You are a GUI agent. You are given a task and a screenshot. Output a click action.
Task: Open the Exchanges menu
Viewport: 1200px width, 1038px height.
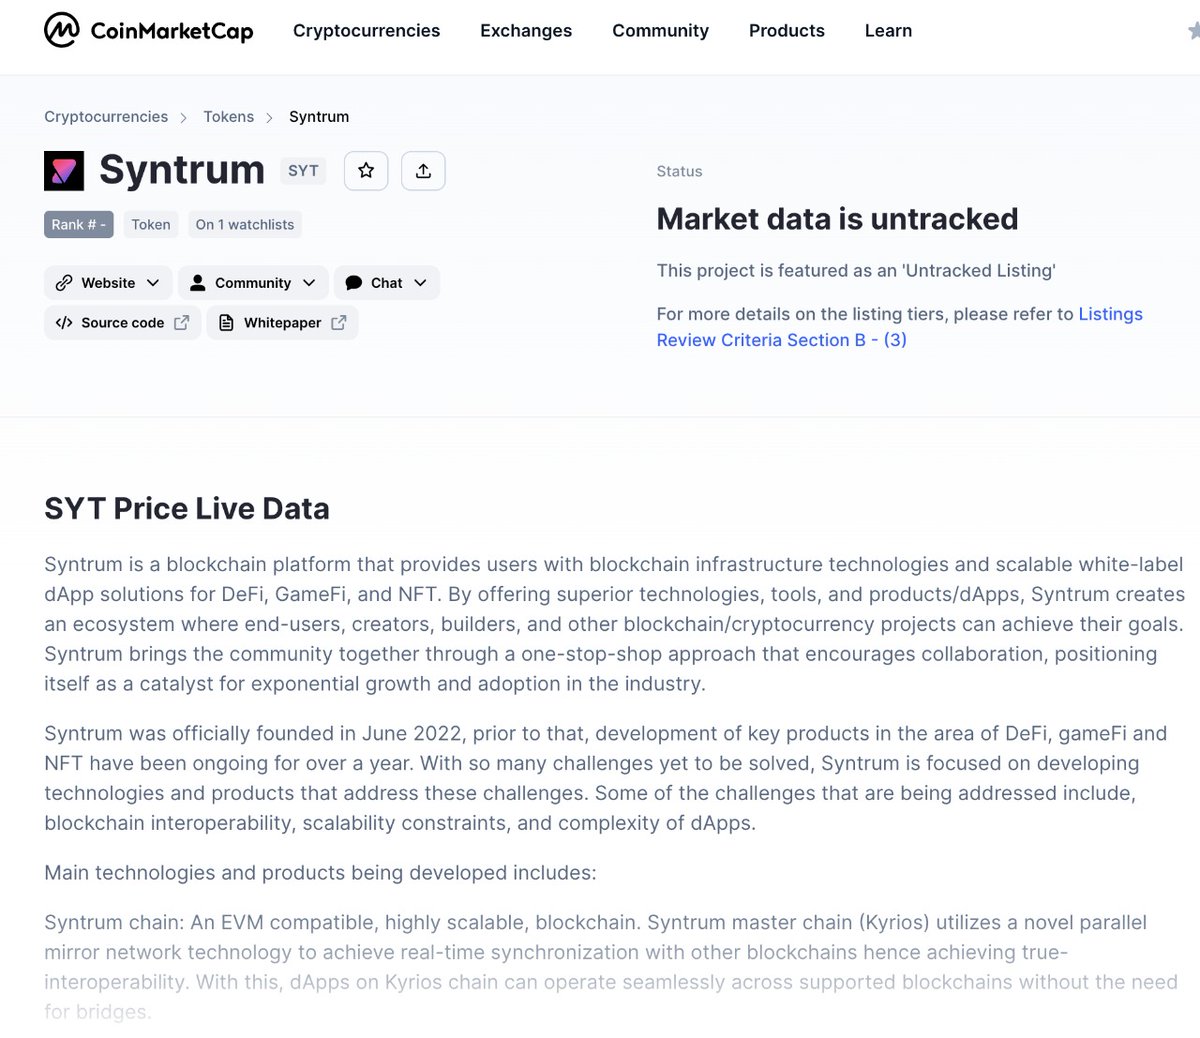526,31
